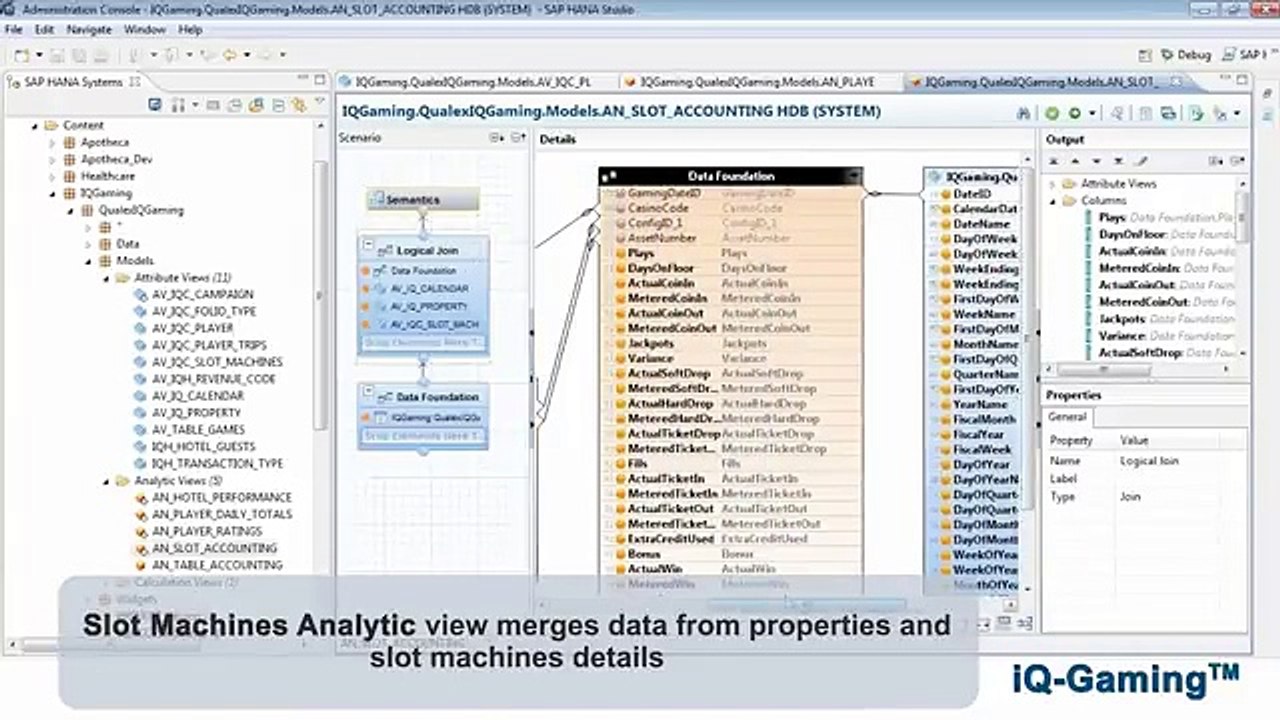Viewport: 1280px width, 720px height.
Task: Click the Save and Activate green icon
Action: 1075,113
